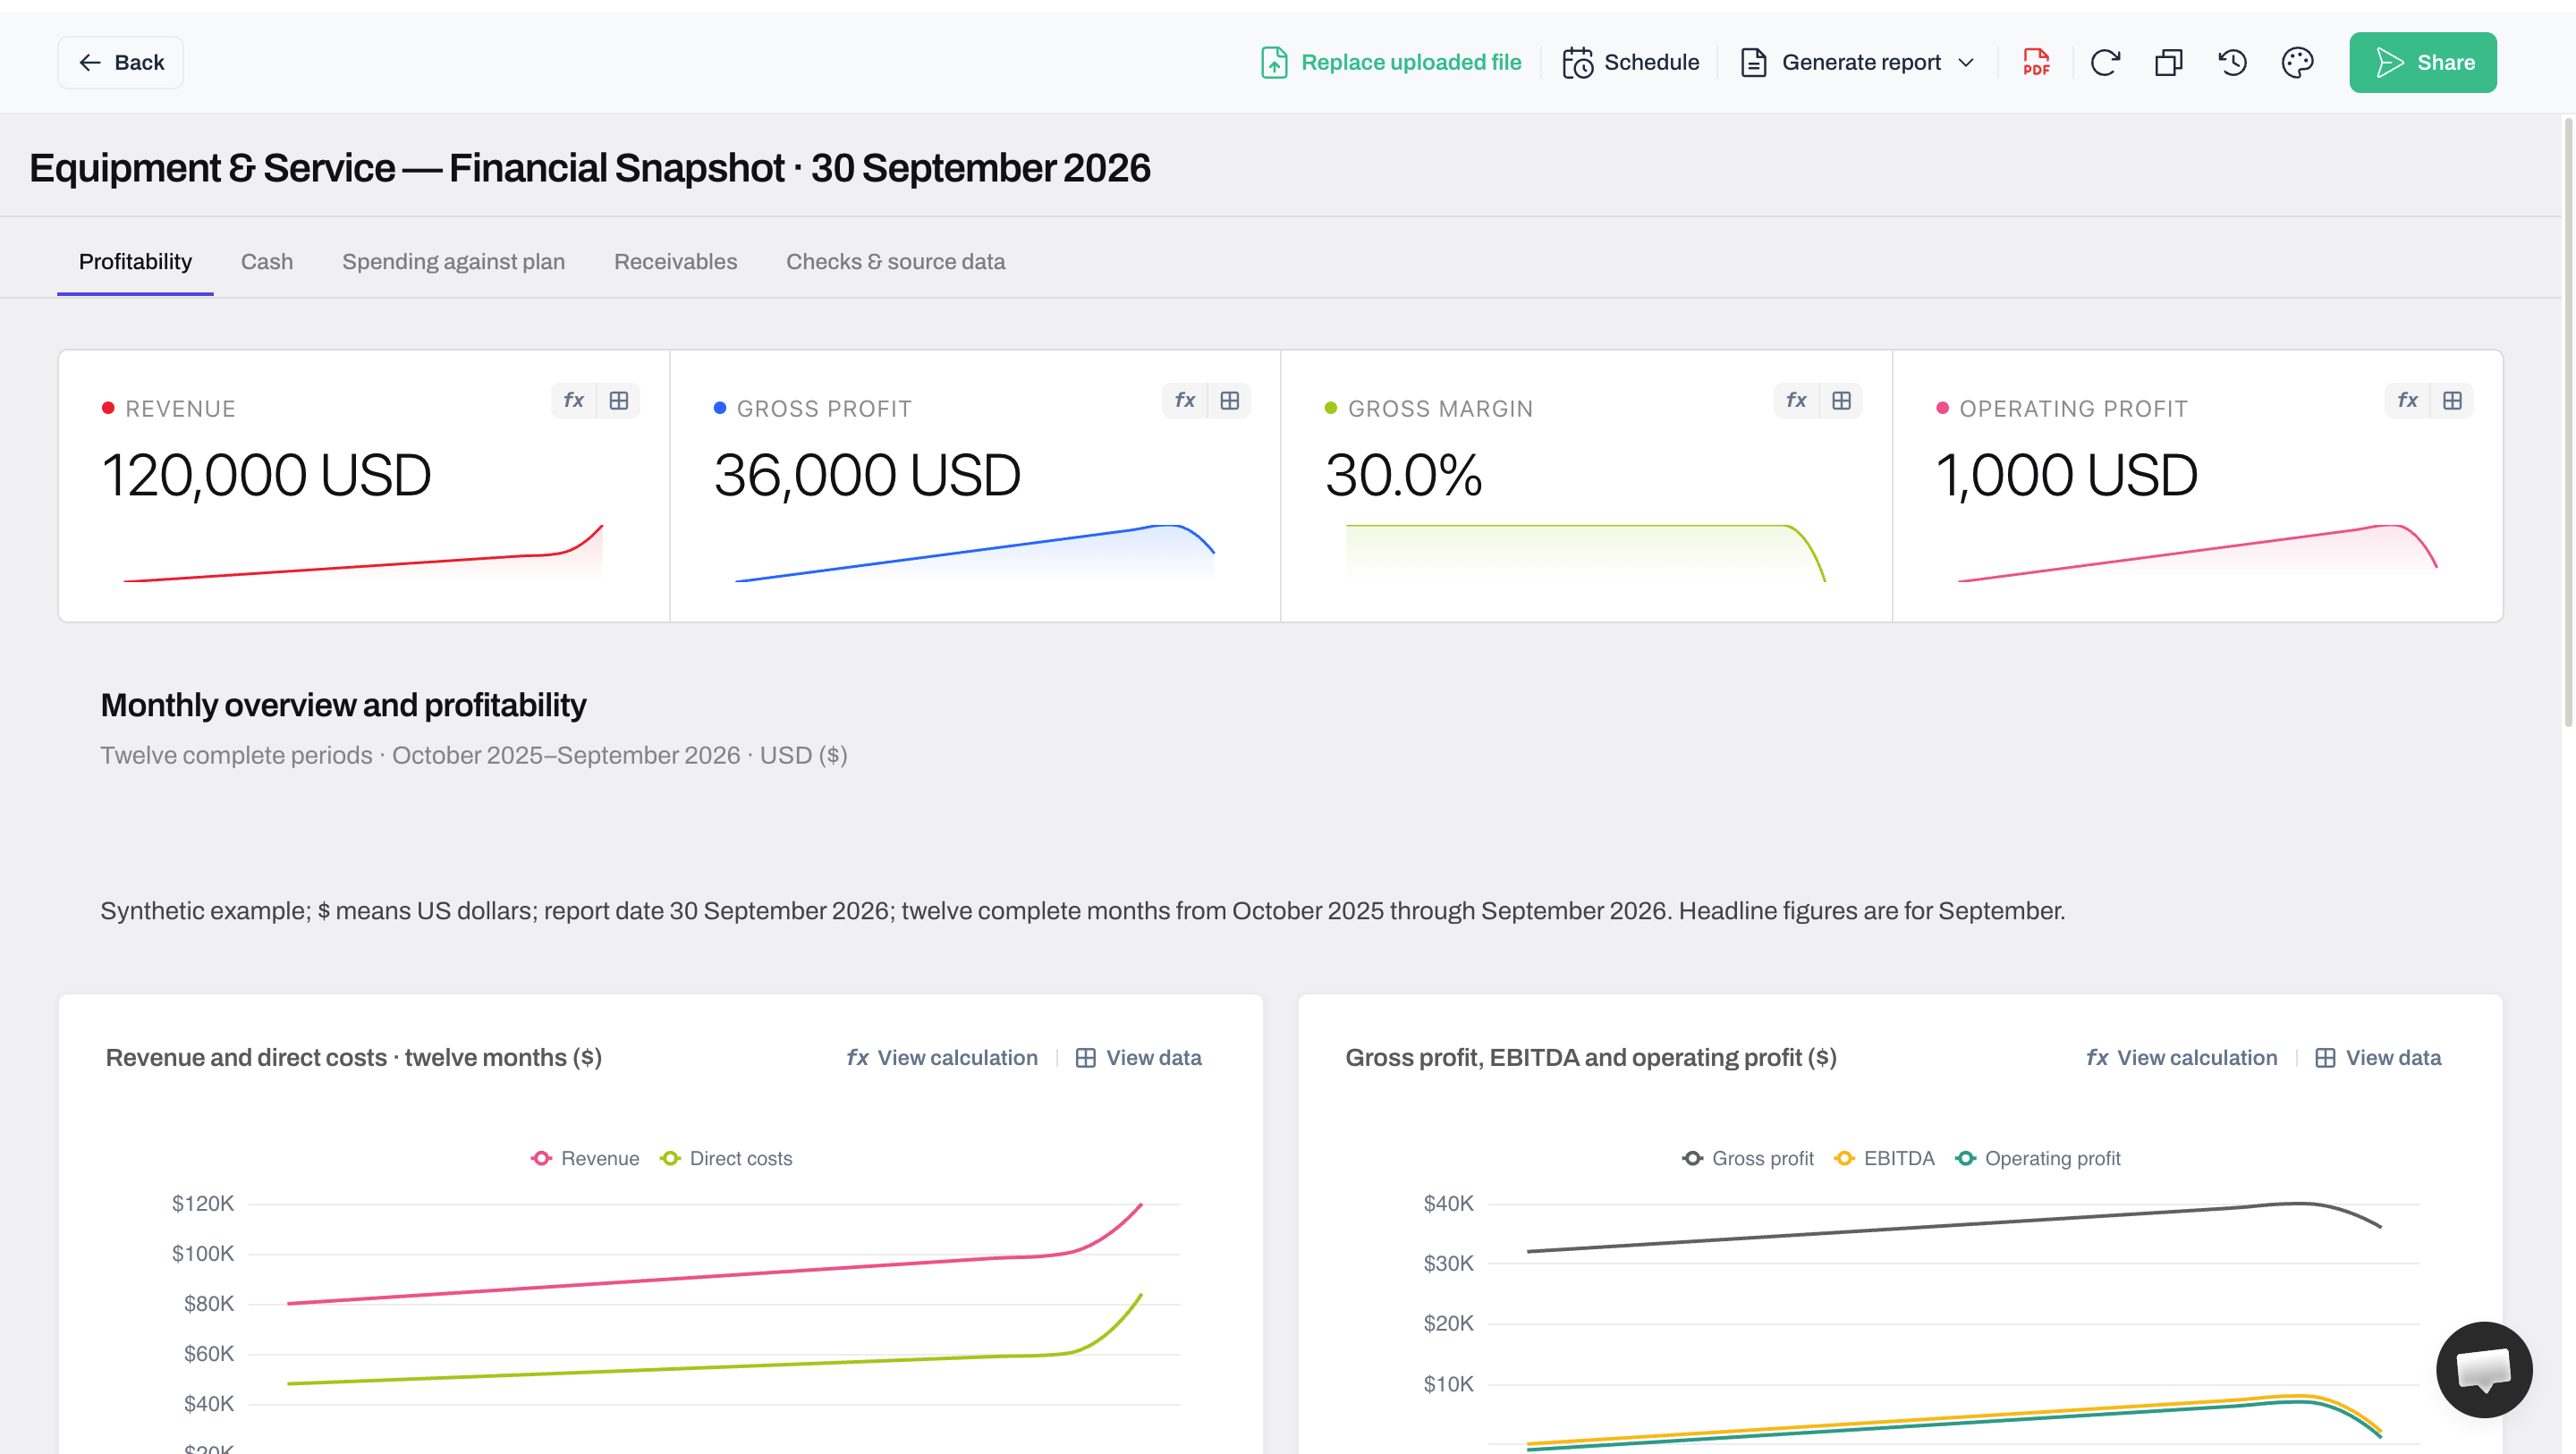Open version history clock icon
The image size is (2576, 1454).
tap(2232, 62)
